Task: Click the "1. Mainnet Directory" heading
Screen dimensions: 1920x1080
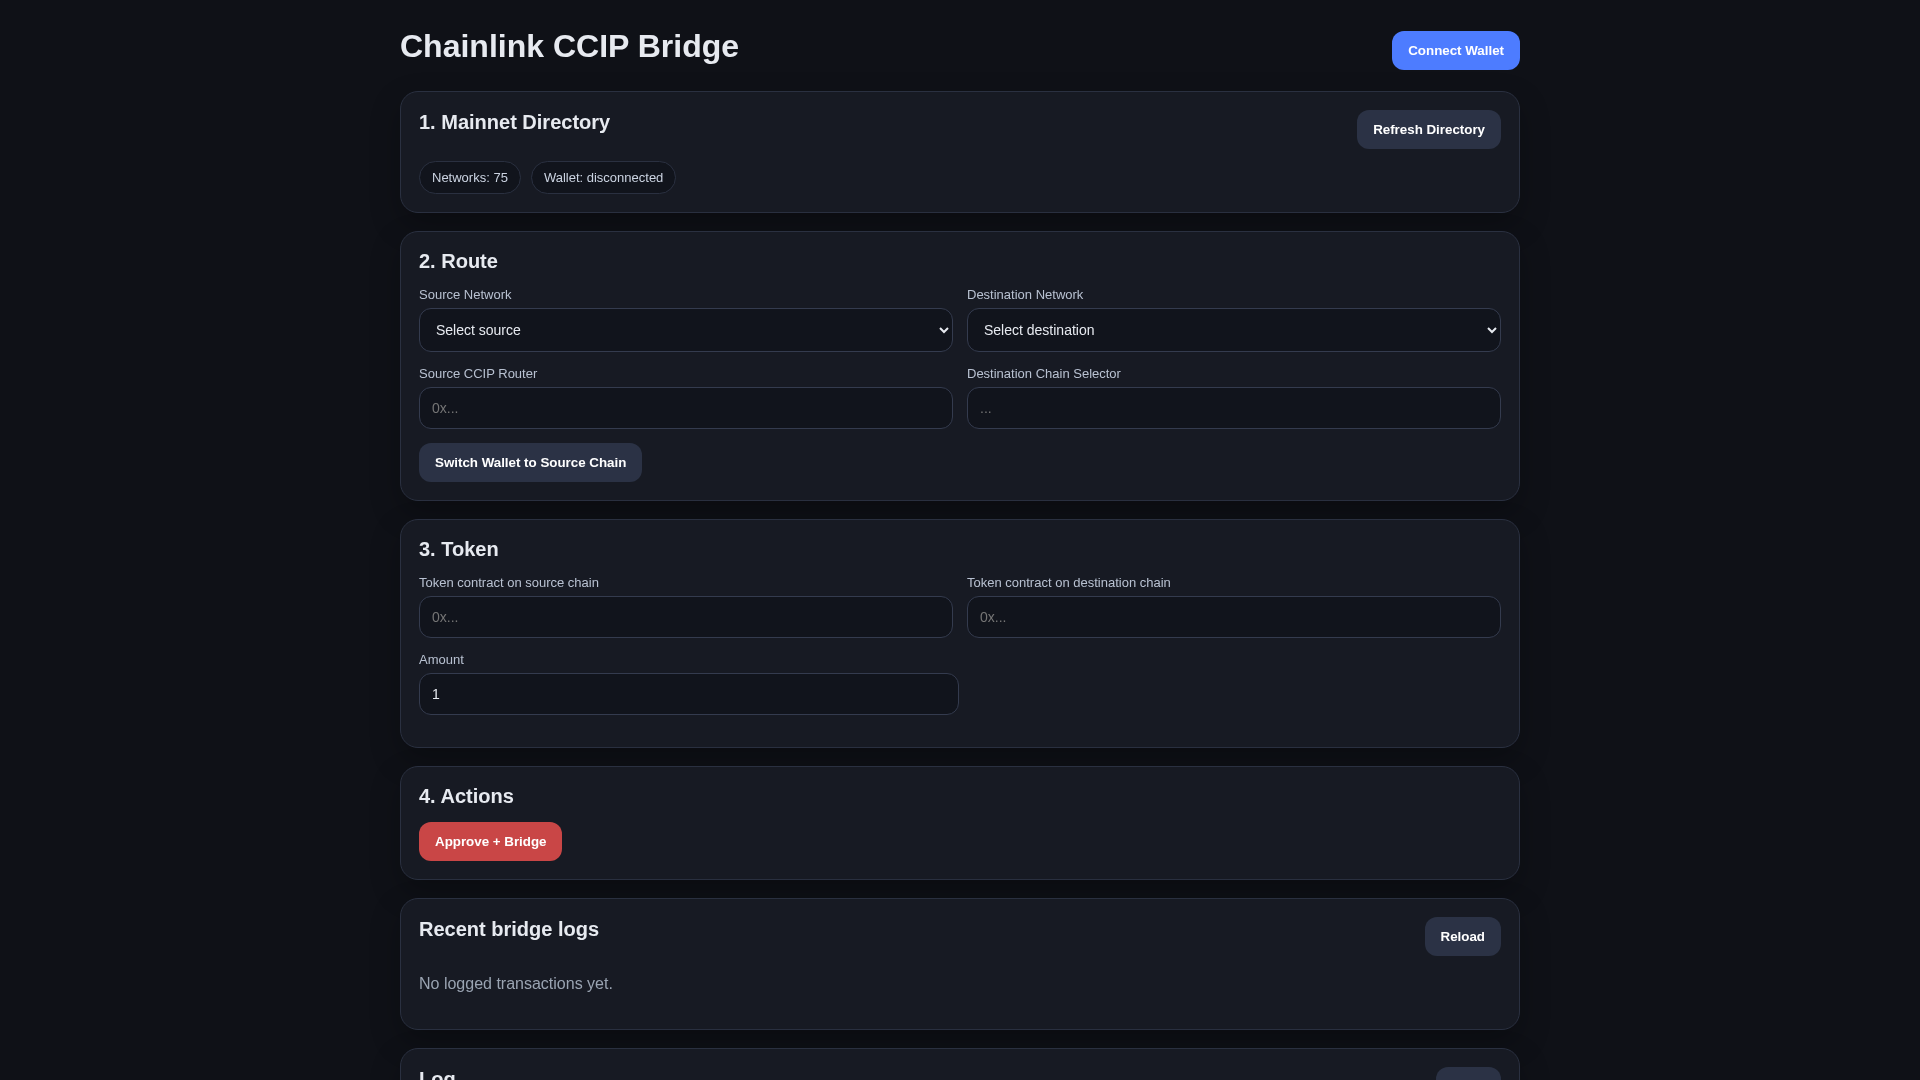Action: pos(514,123)
